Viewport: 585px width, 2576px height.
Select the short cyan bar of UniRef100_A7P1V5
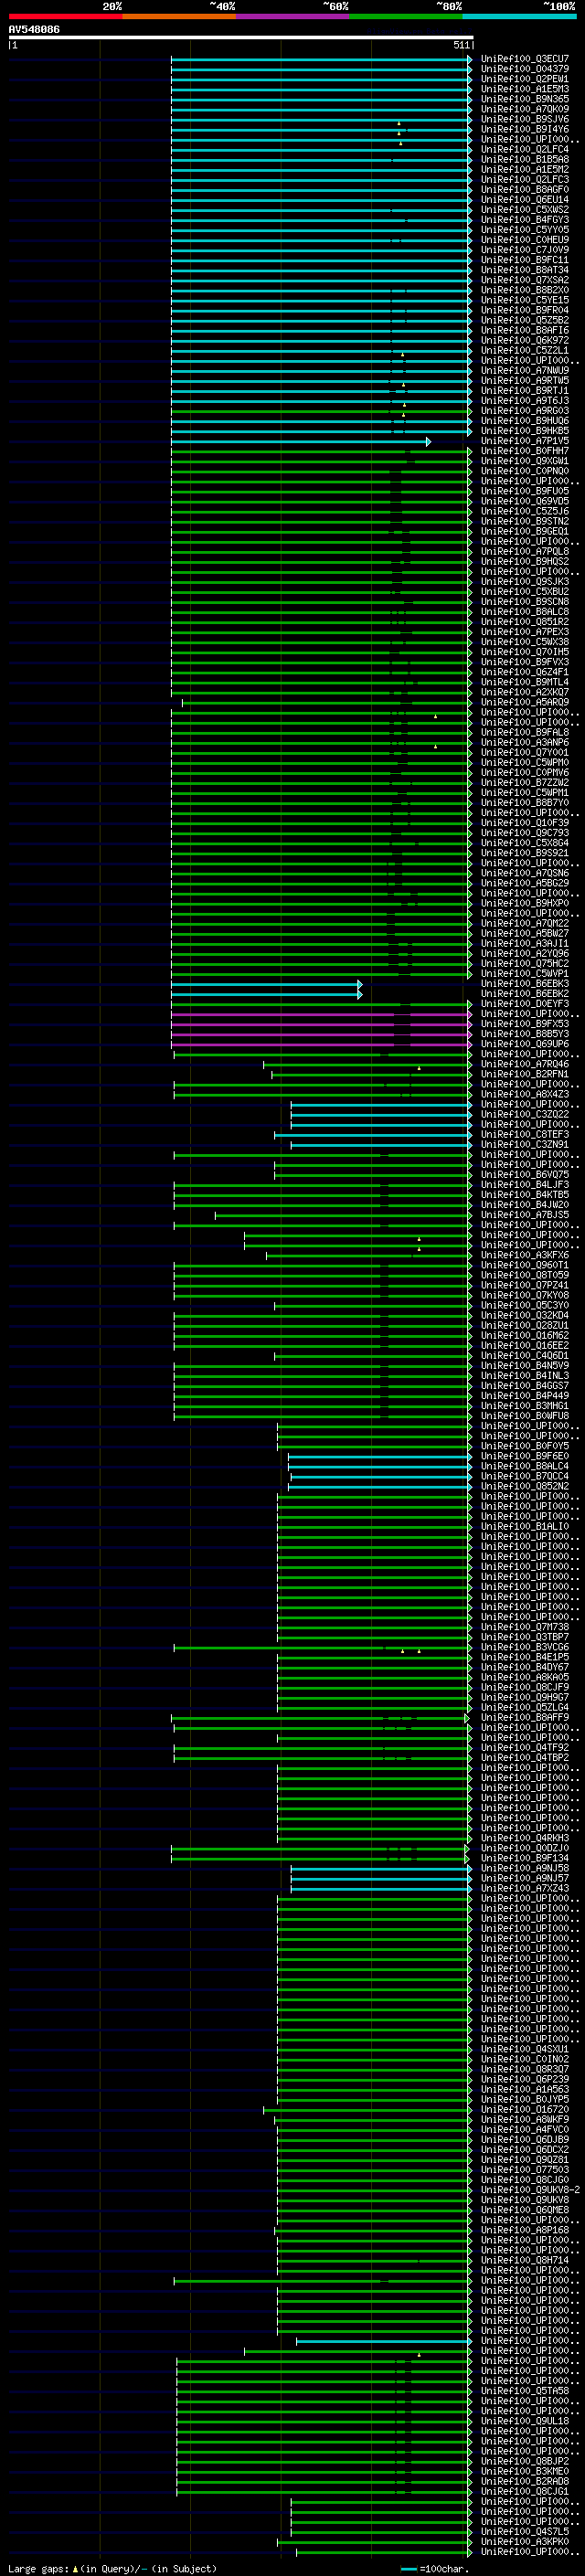(301, 441)
